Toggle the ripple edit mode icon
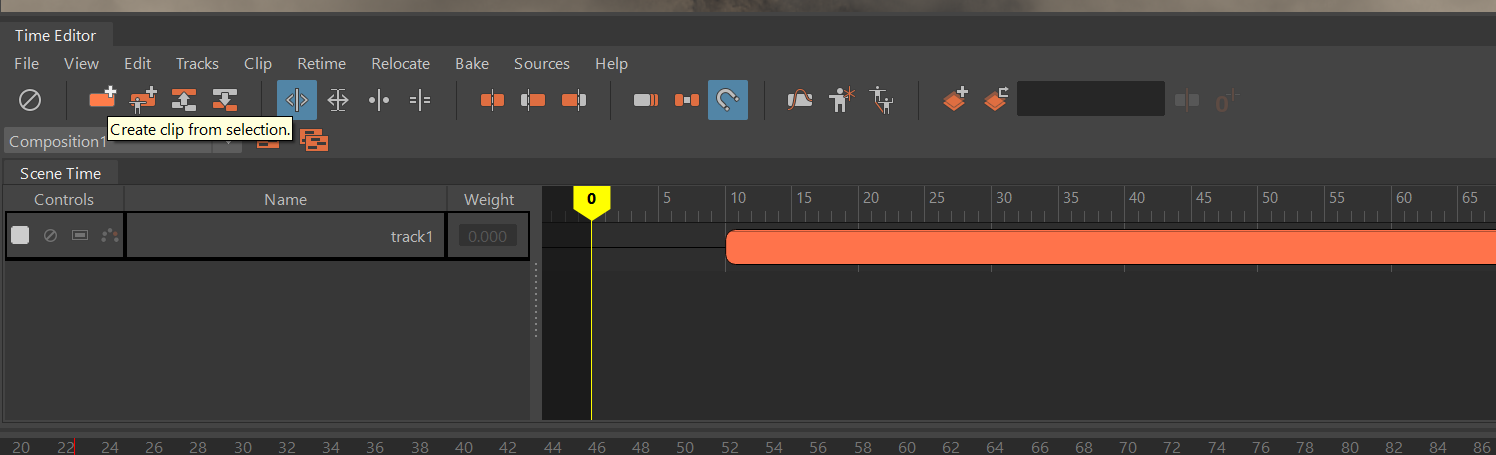This screenshot has height=455, width=1496. pos(297,100)
